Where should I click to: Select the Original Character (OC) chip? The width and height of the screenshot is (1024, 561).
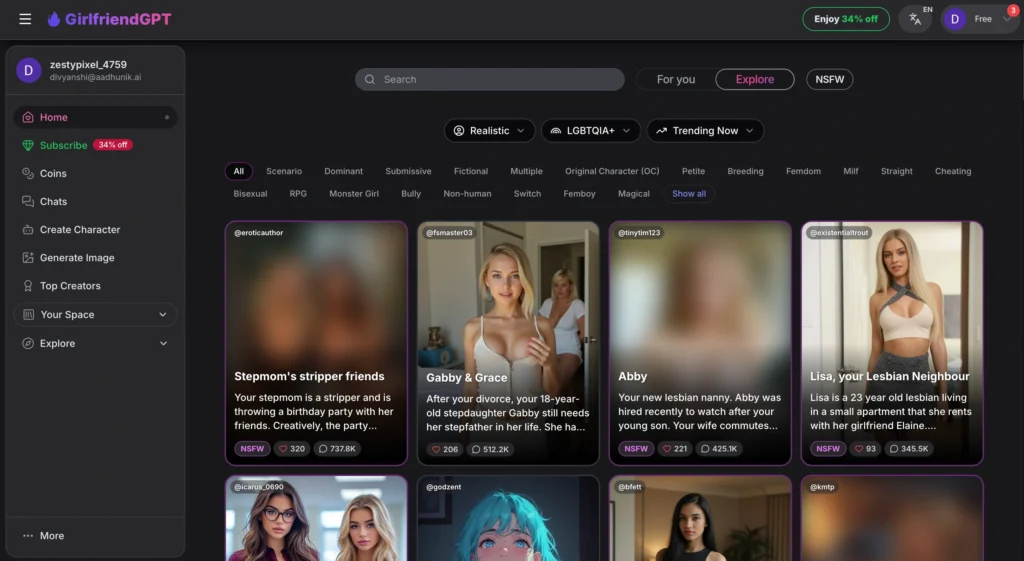(x=612, y=171)
